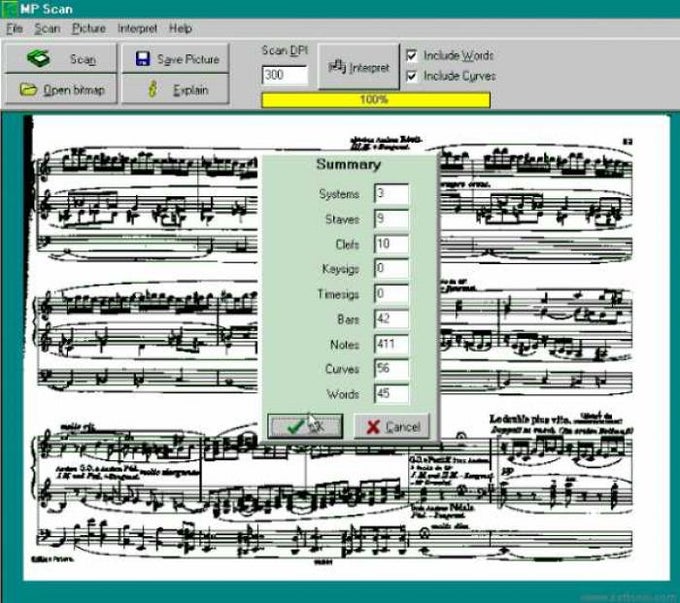Open the Scan menu
This screenshot has width=680, height=603.
click(47, 29)
